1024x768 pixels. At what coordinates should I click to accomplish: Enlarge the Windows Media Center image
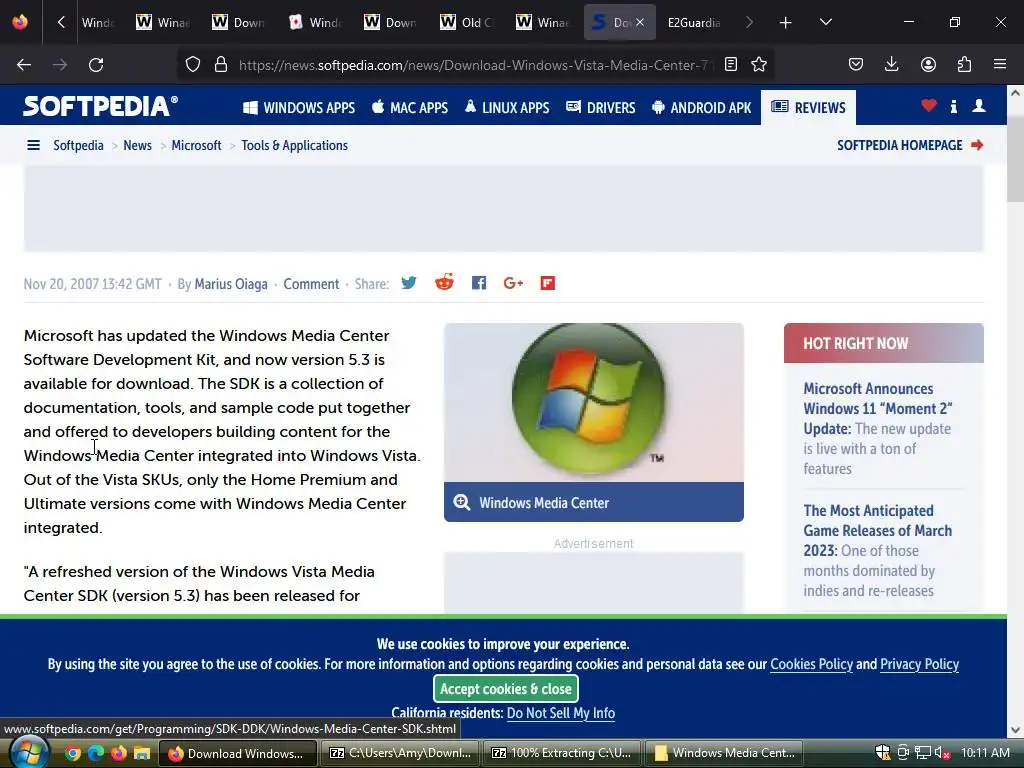594,402
